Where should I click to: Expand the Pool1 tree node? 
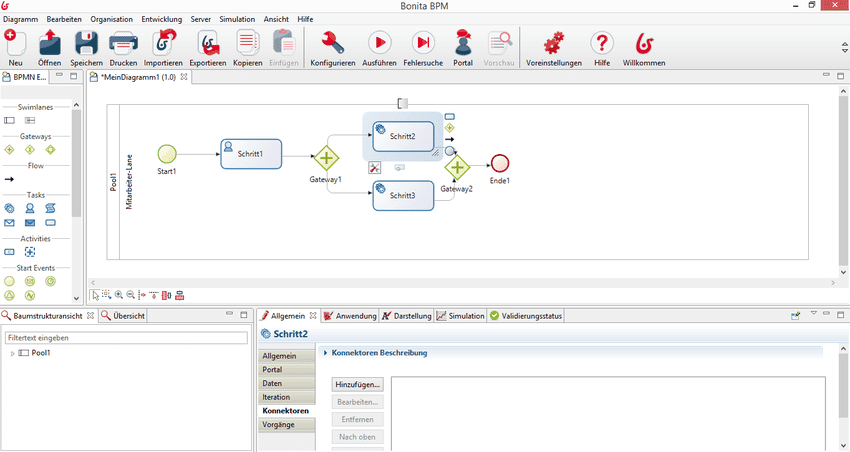[x=12, y=353]
